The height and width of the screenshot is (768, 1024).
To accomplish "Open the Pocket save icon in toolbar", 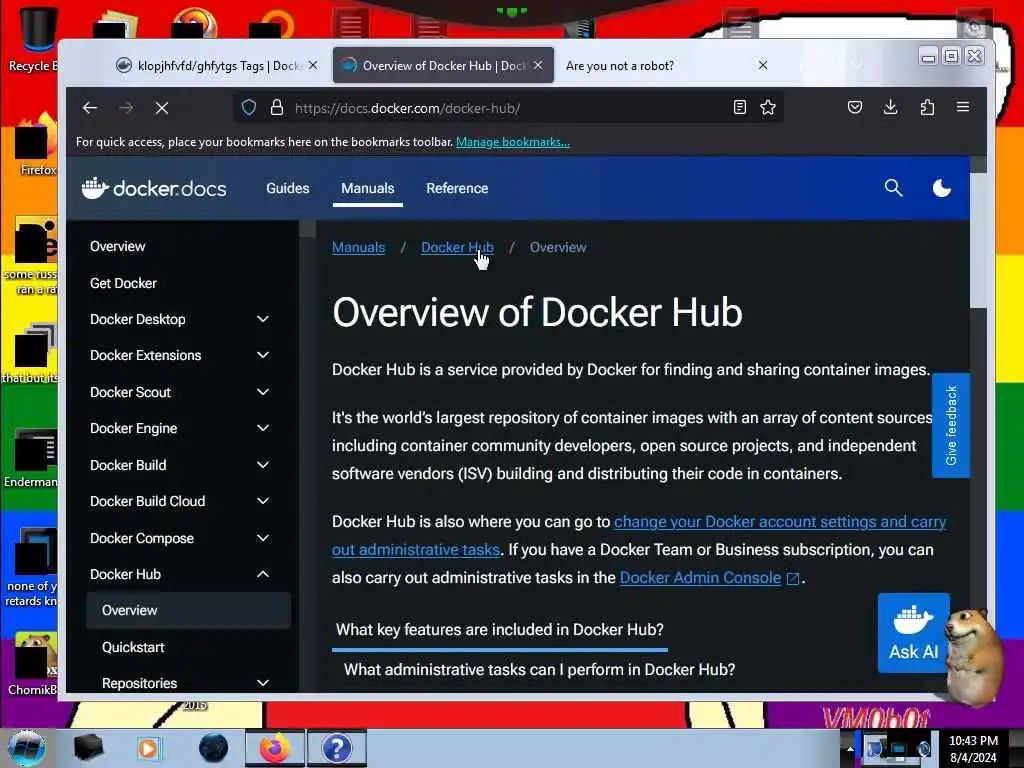I will pyautogui.click(x=855, y=107).
